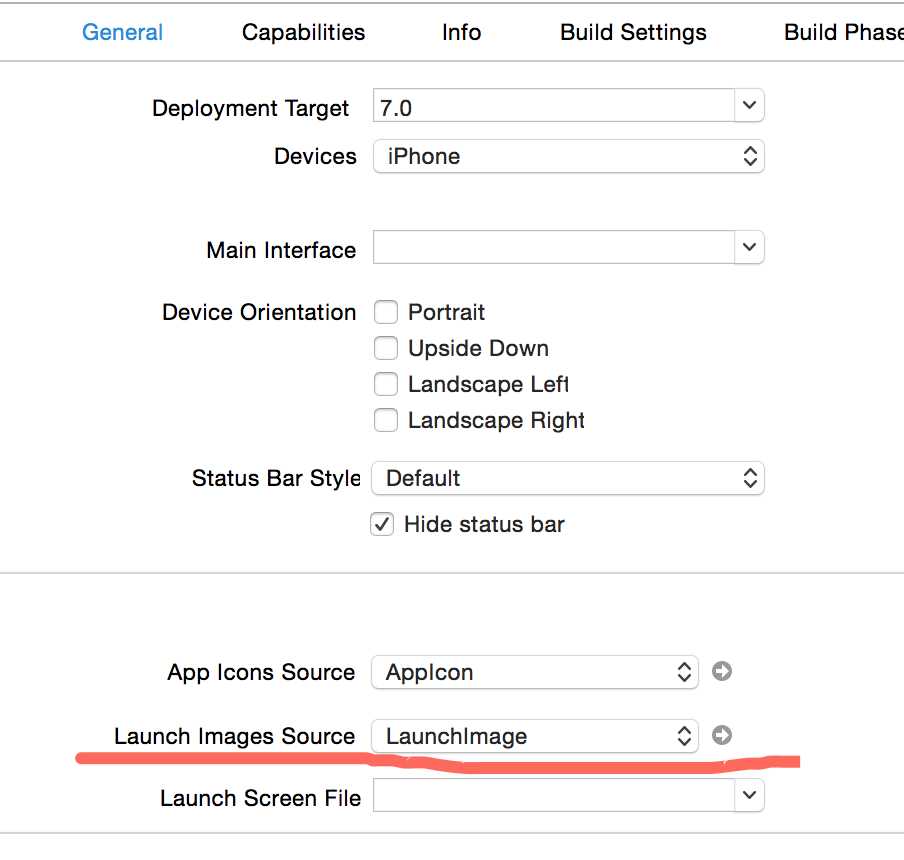Expand the Main Interface dropdown arrow
Screen dimensions: 904x860
tap(749, 247)
